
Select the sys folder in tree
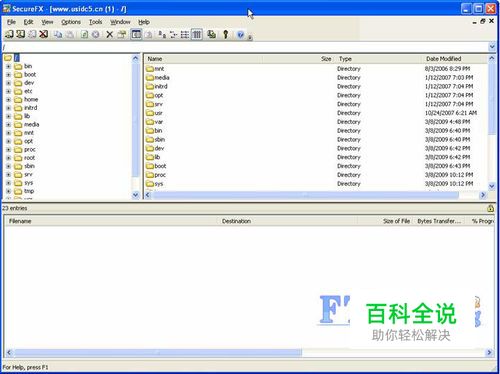(x=29, y=183)
